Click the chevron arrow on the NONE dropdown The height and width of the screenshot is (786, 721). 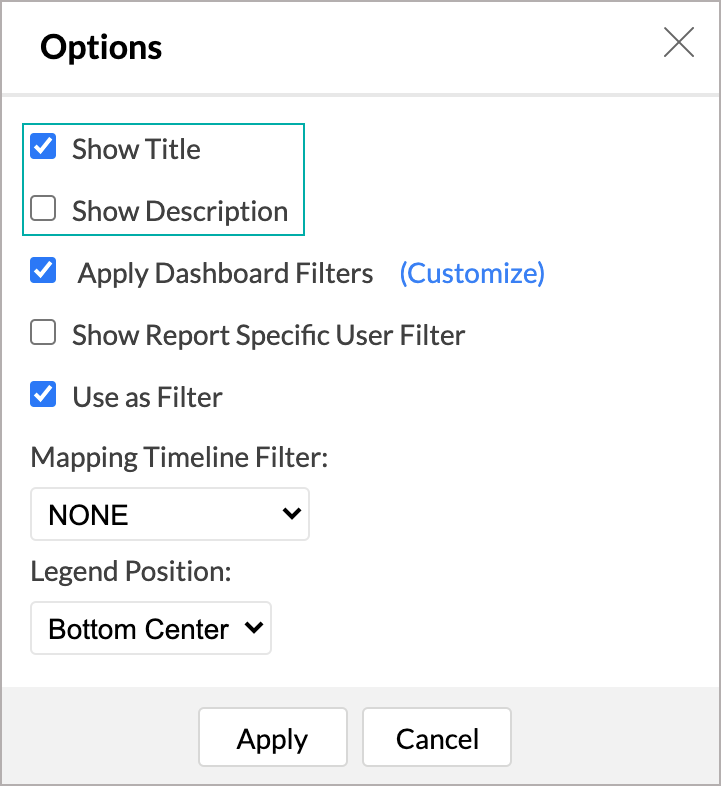[x=292, y=514]
